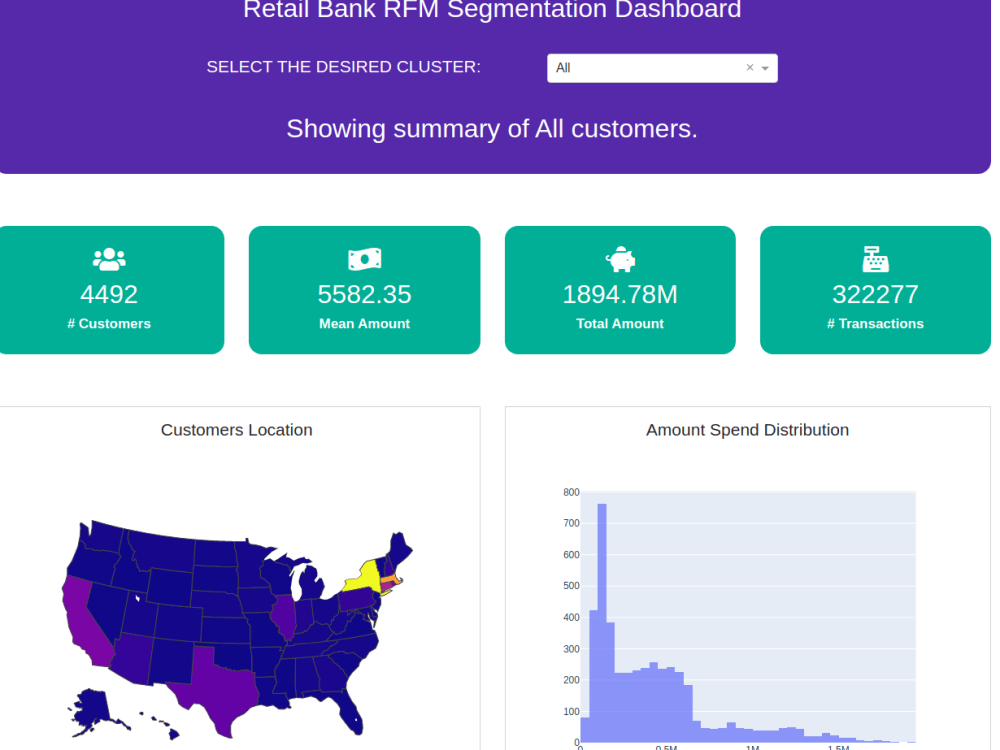Screen dimensions: 1000x750
Task: Click the All value in cluster combo box
Action: coord(563,68)
